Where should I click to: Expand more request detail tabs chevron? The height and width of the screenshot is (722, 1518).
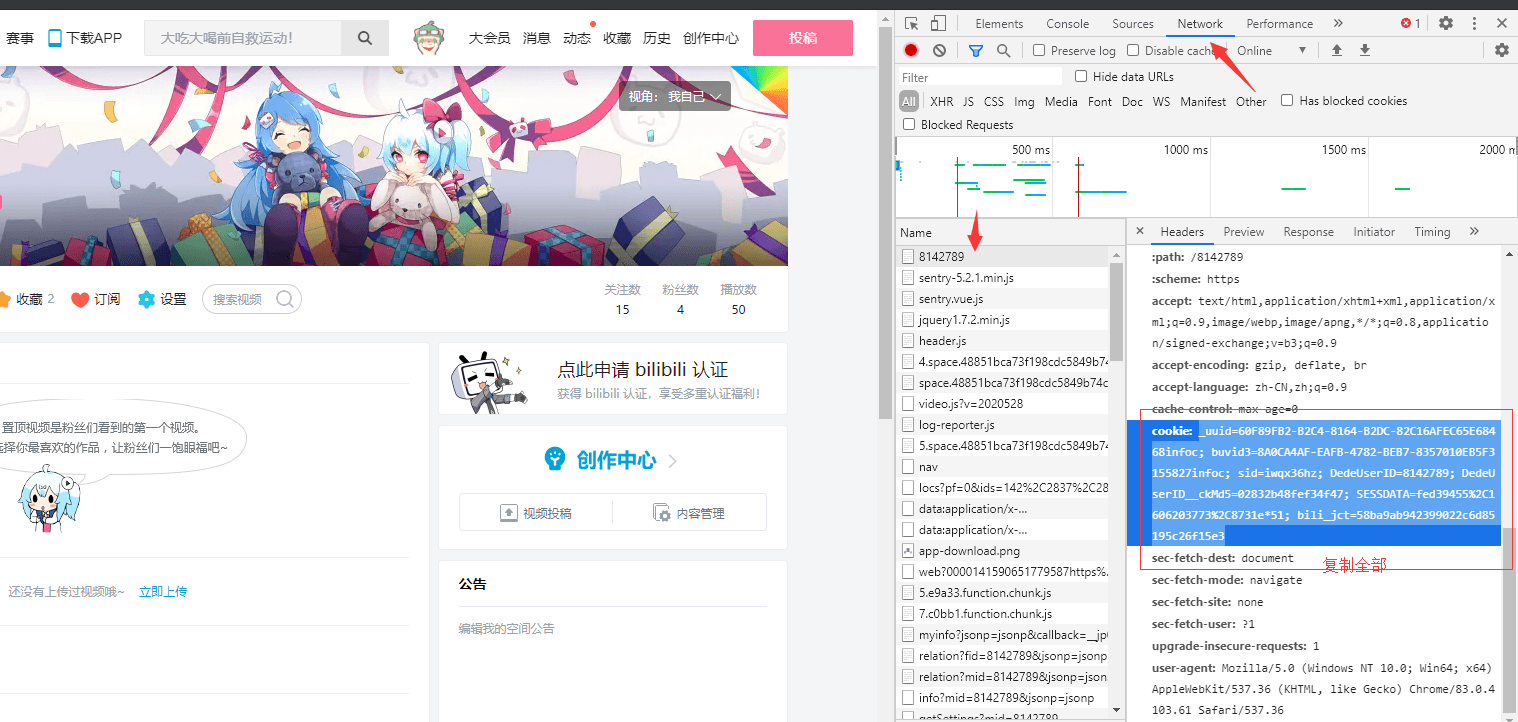click(1474, 231)
